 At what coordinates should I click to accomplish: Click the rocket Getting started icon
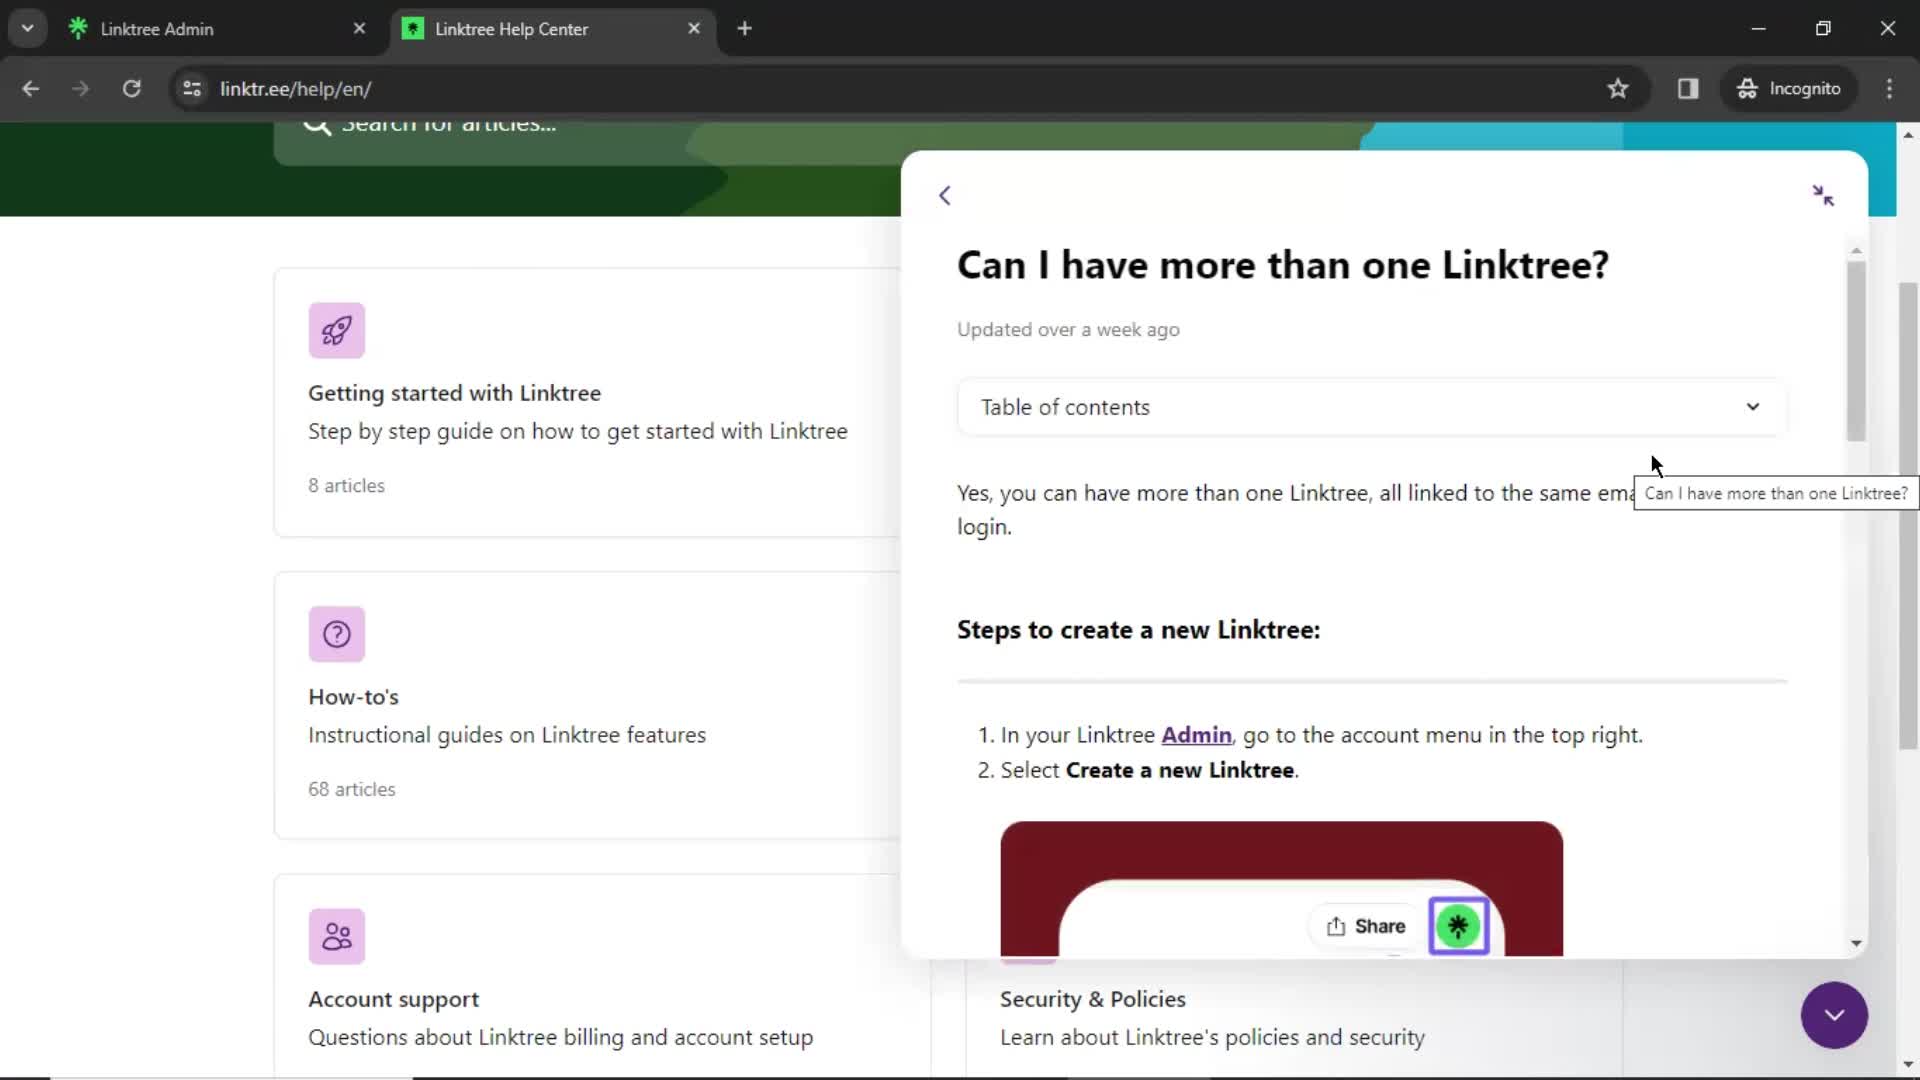337,331
